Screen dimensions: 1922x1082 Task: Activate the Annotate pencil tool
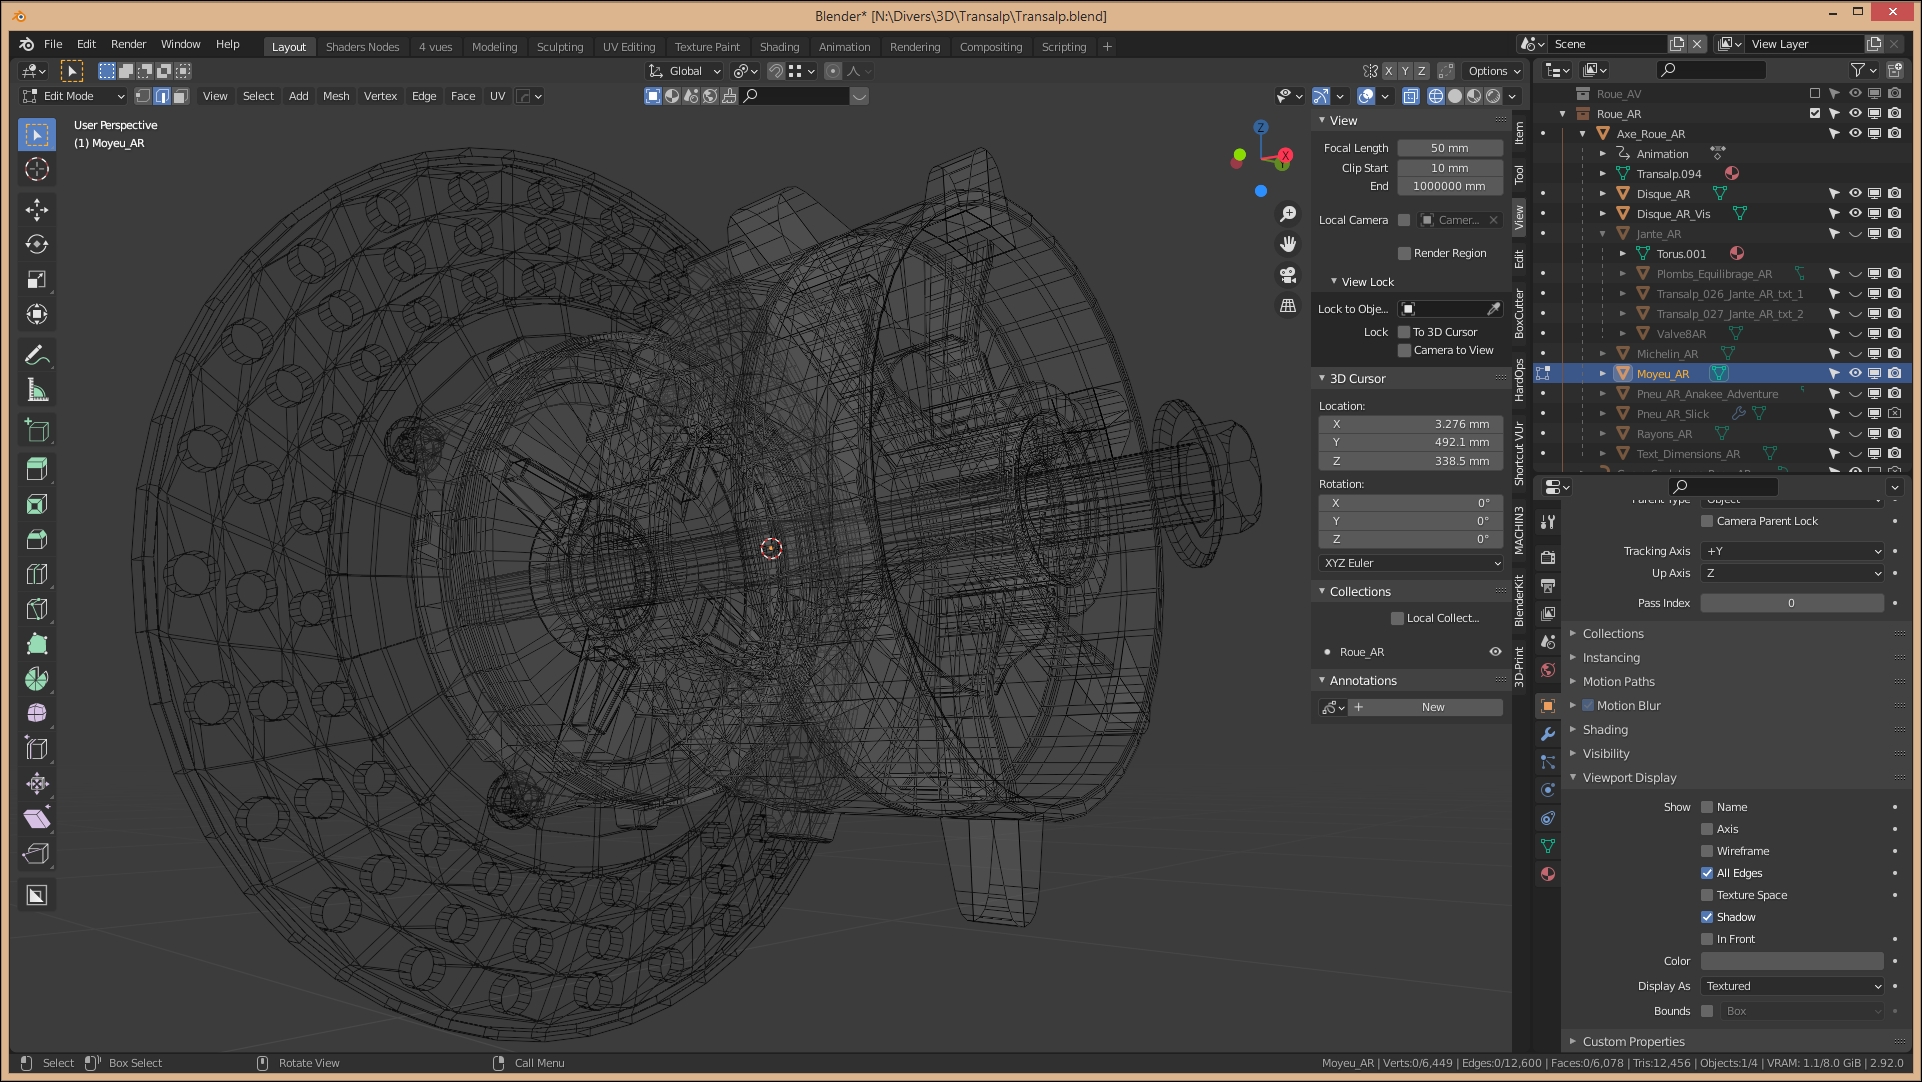pyautogui.click(x=37, y=355)
